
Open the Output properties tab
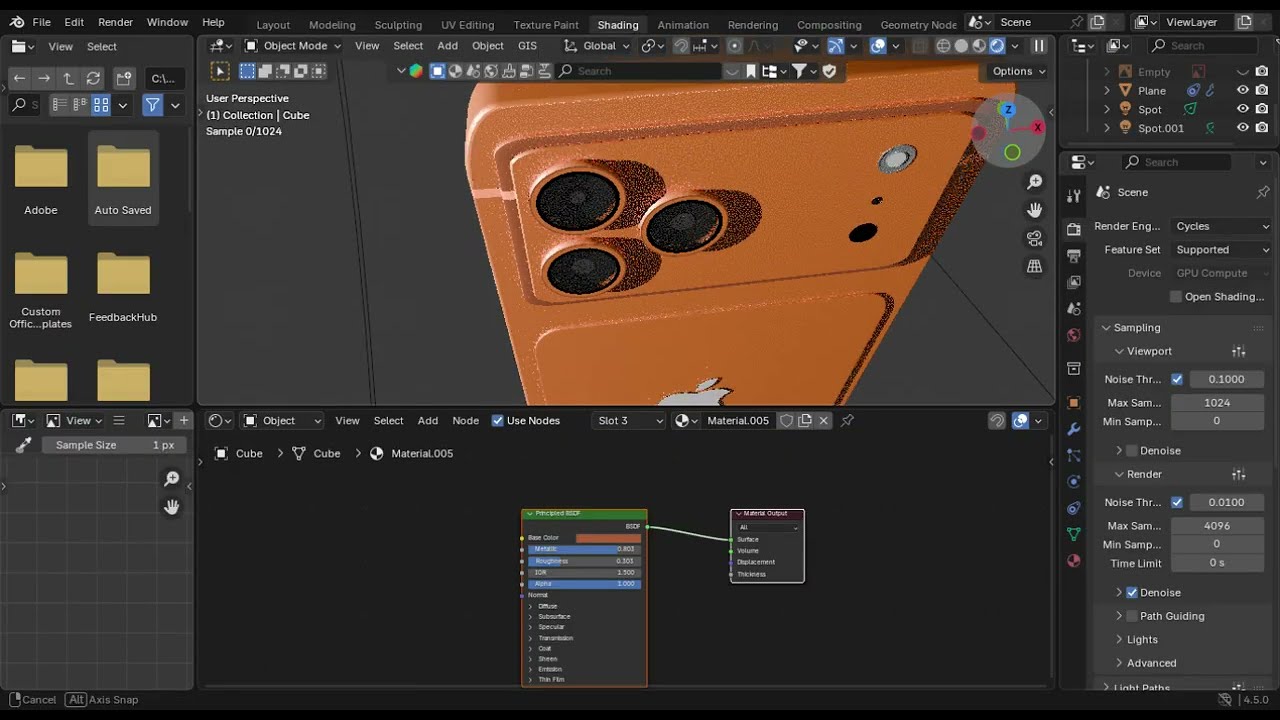click(x=1074, y=256)
